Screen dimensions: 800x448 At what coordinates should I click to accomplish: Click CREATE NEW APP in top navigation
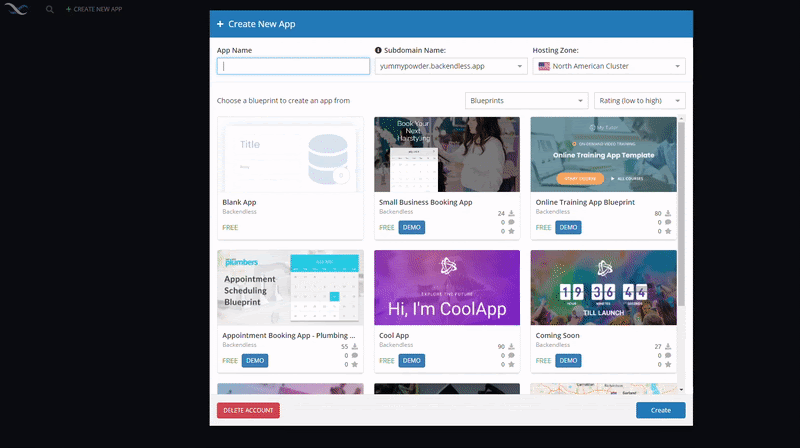(94, 9)
